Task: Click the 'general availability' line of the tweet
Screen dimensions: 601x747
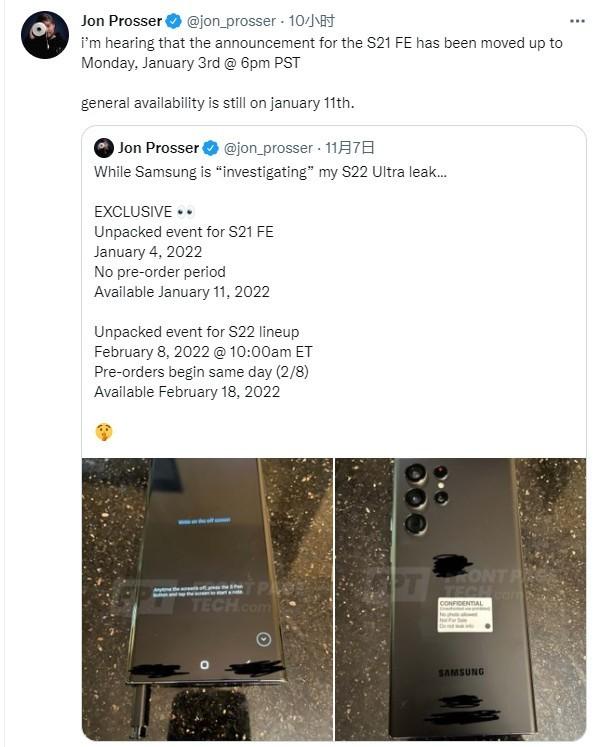Action: pos(218,103)
